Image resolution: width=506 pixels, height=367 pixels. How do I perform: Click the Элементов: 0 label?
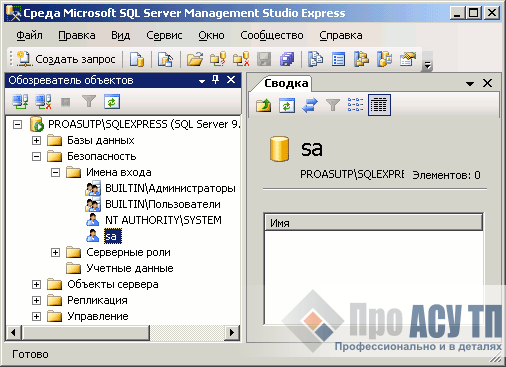tap(446, 175)
